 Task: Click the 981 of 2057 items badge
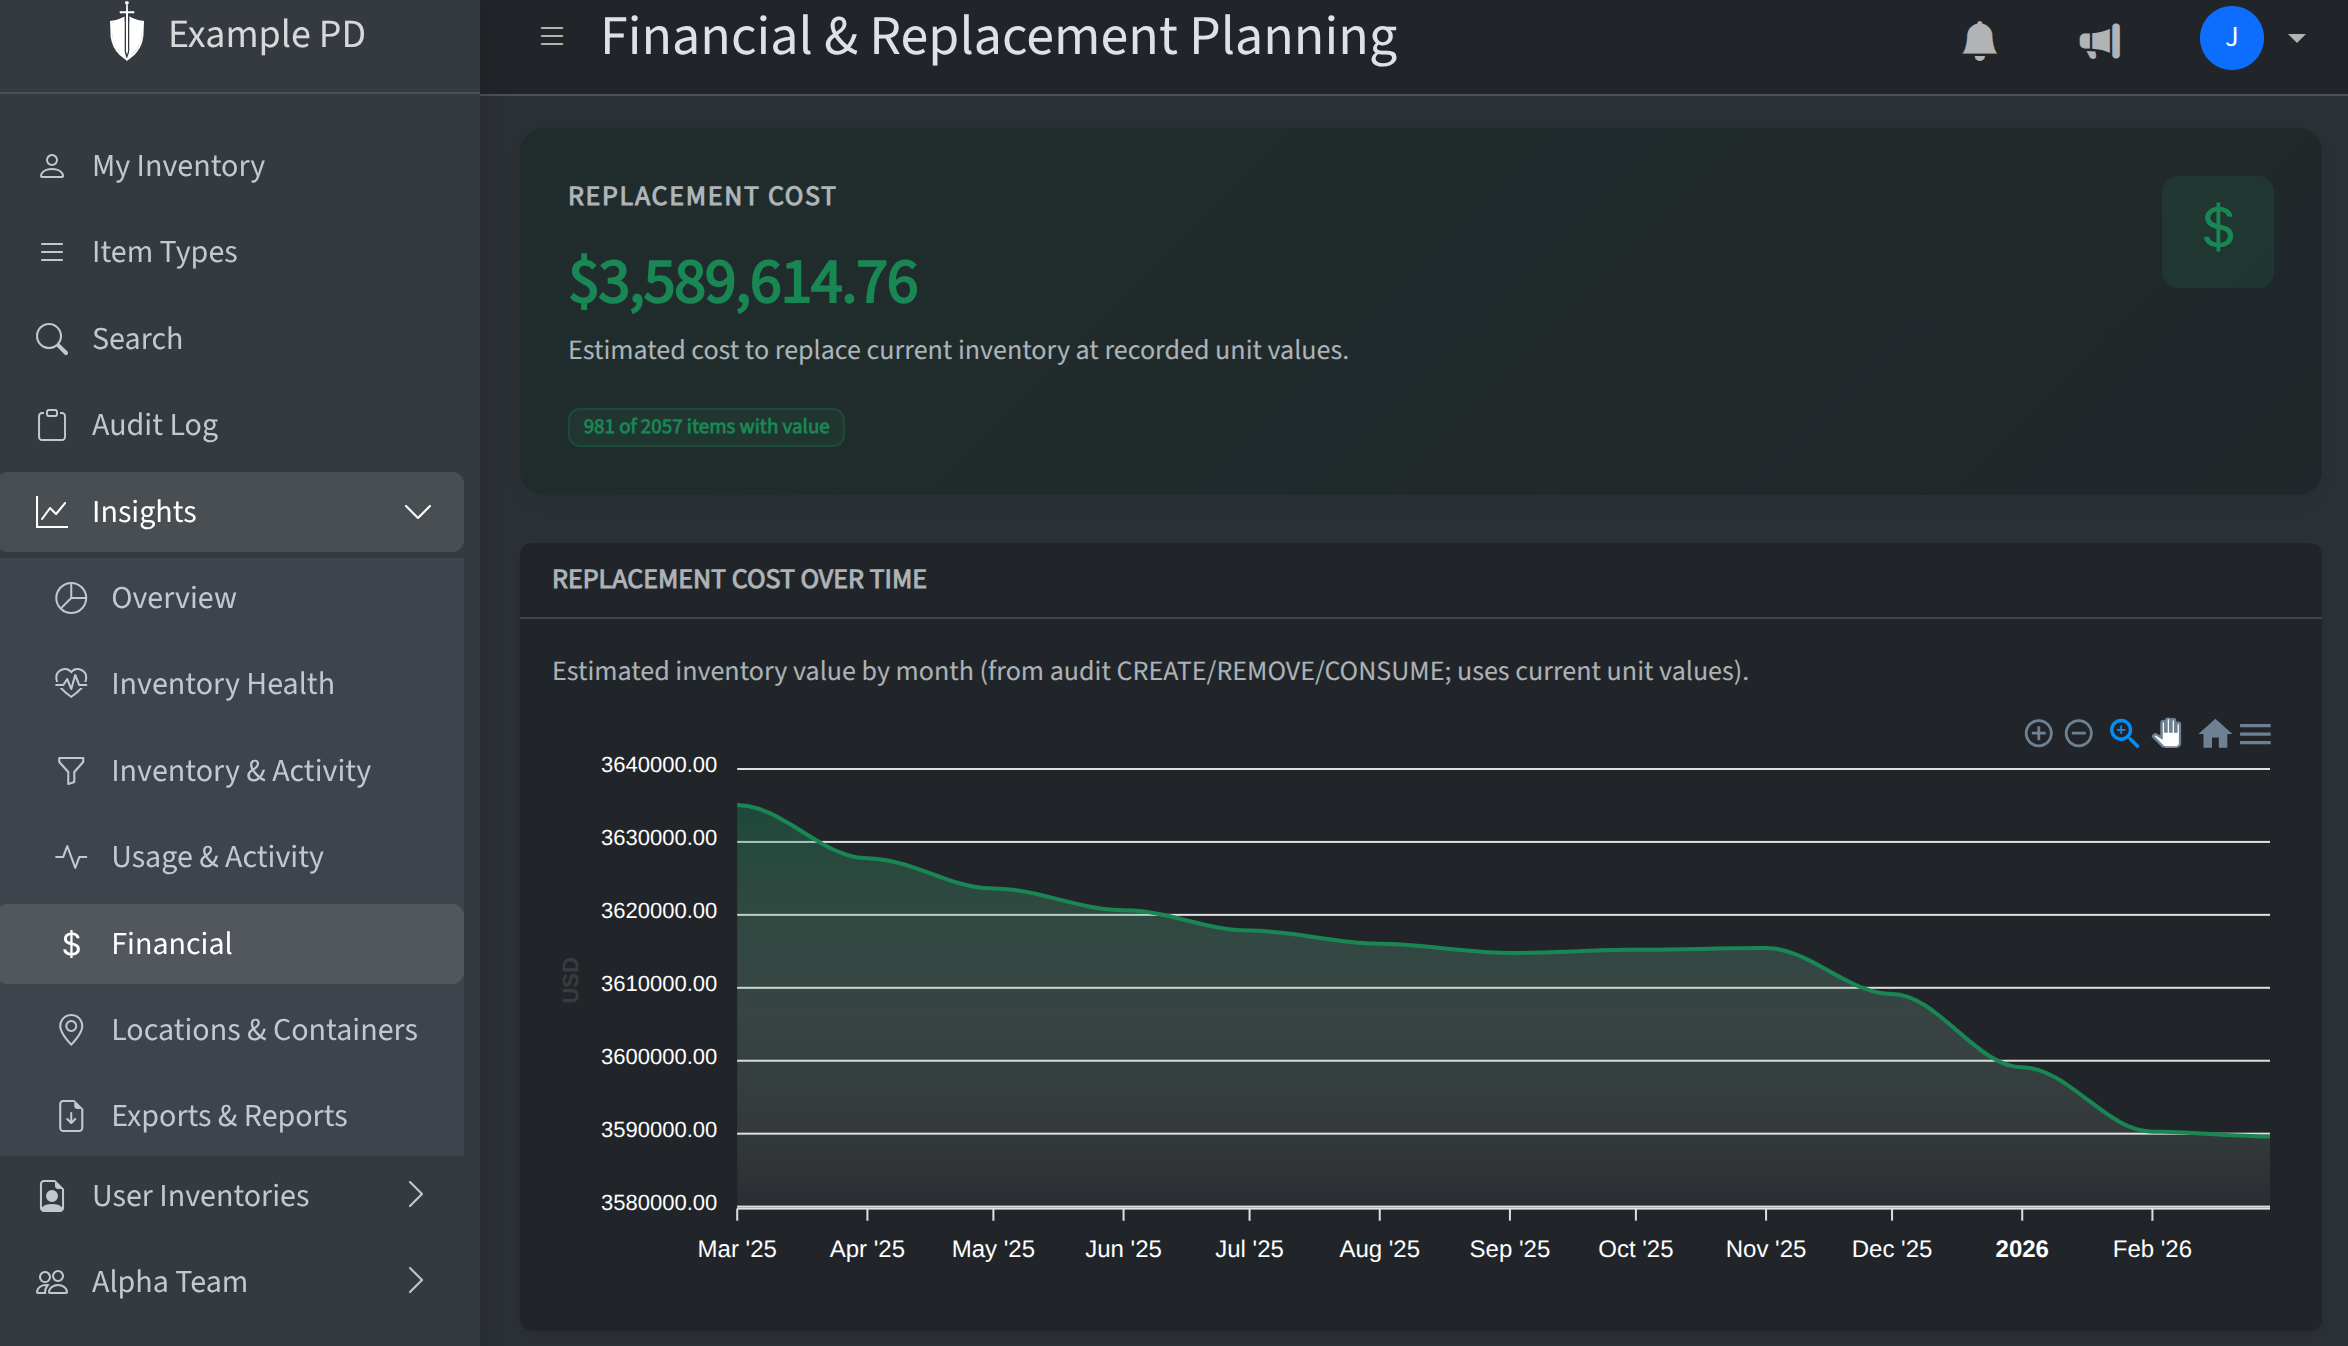point(705,427)
